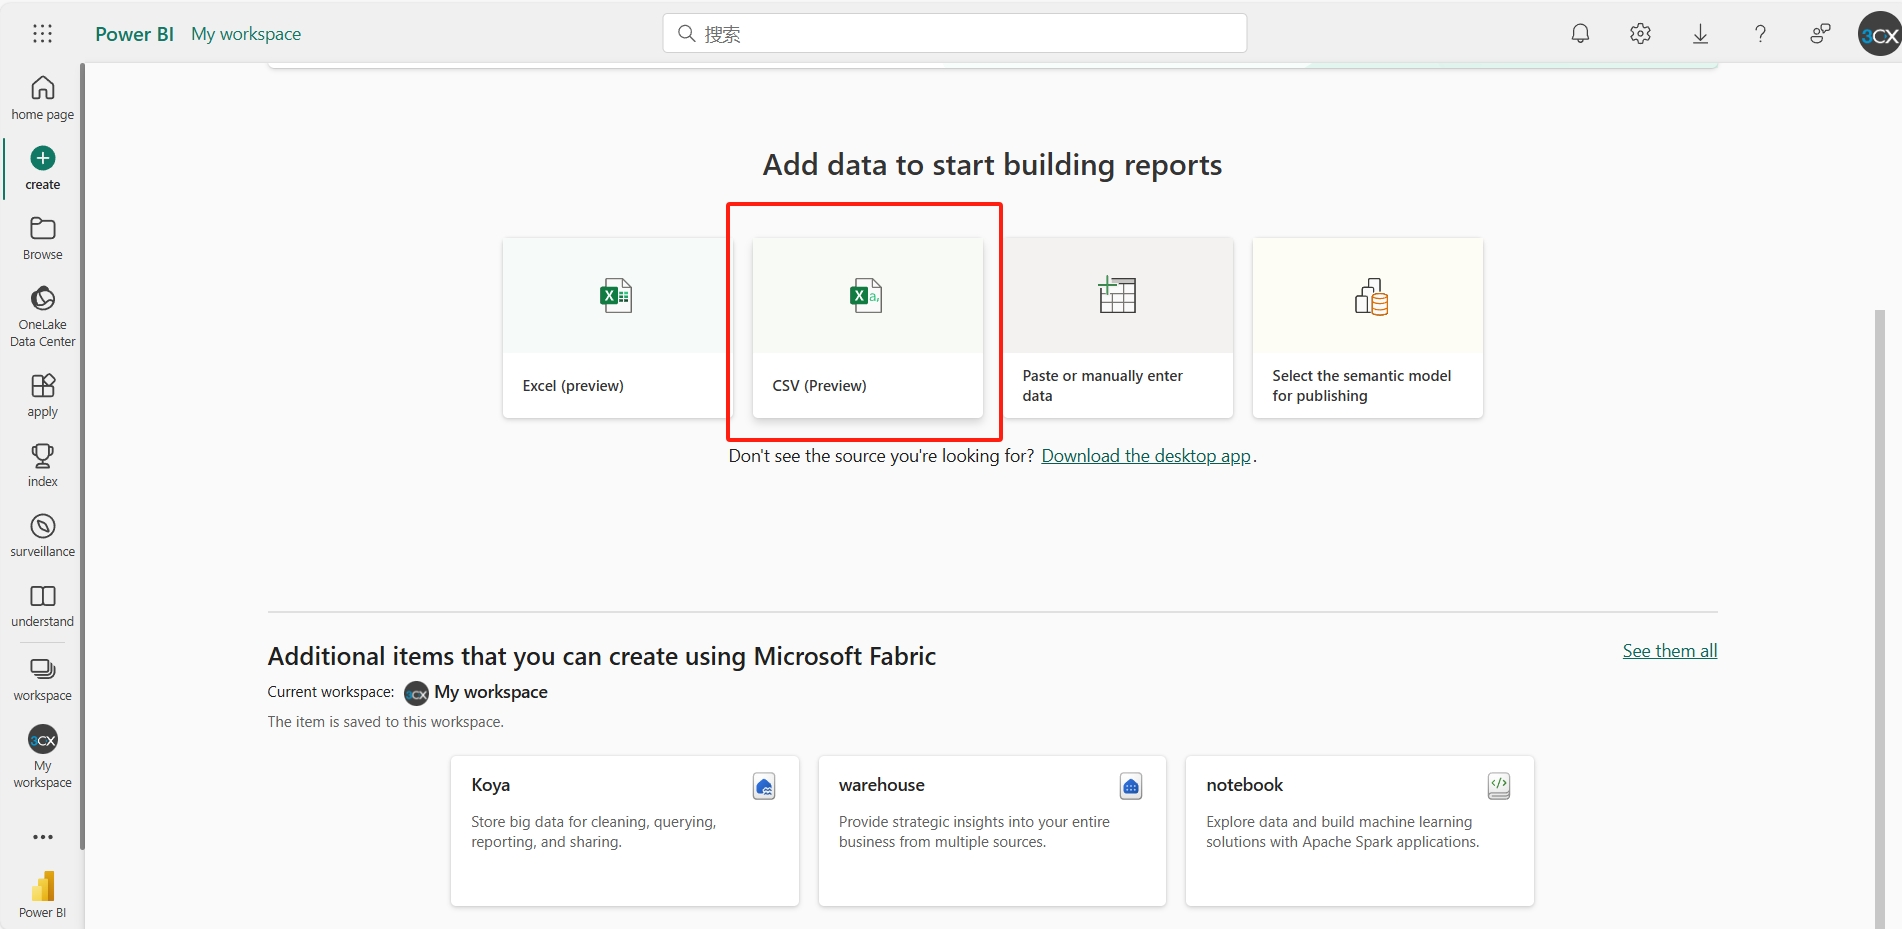Open the help menu icon
This screenshot has width=1902, height=929.
[x=1760, y=33]
